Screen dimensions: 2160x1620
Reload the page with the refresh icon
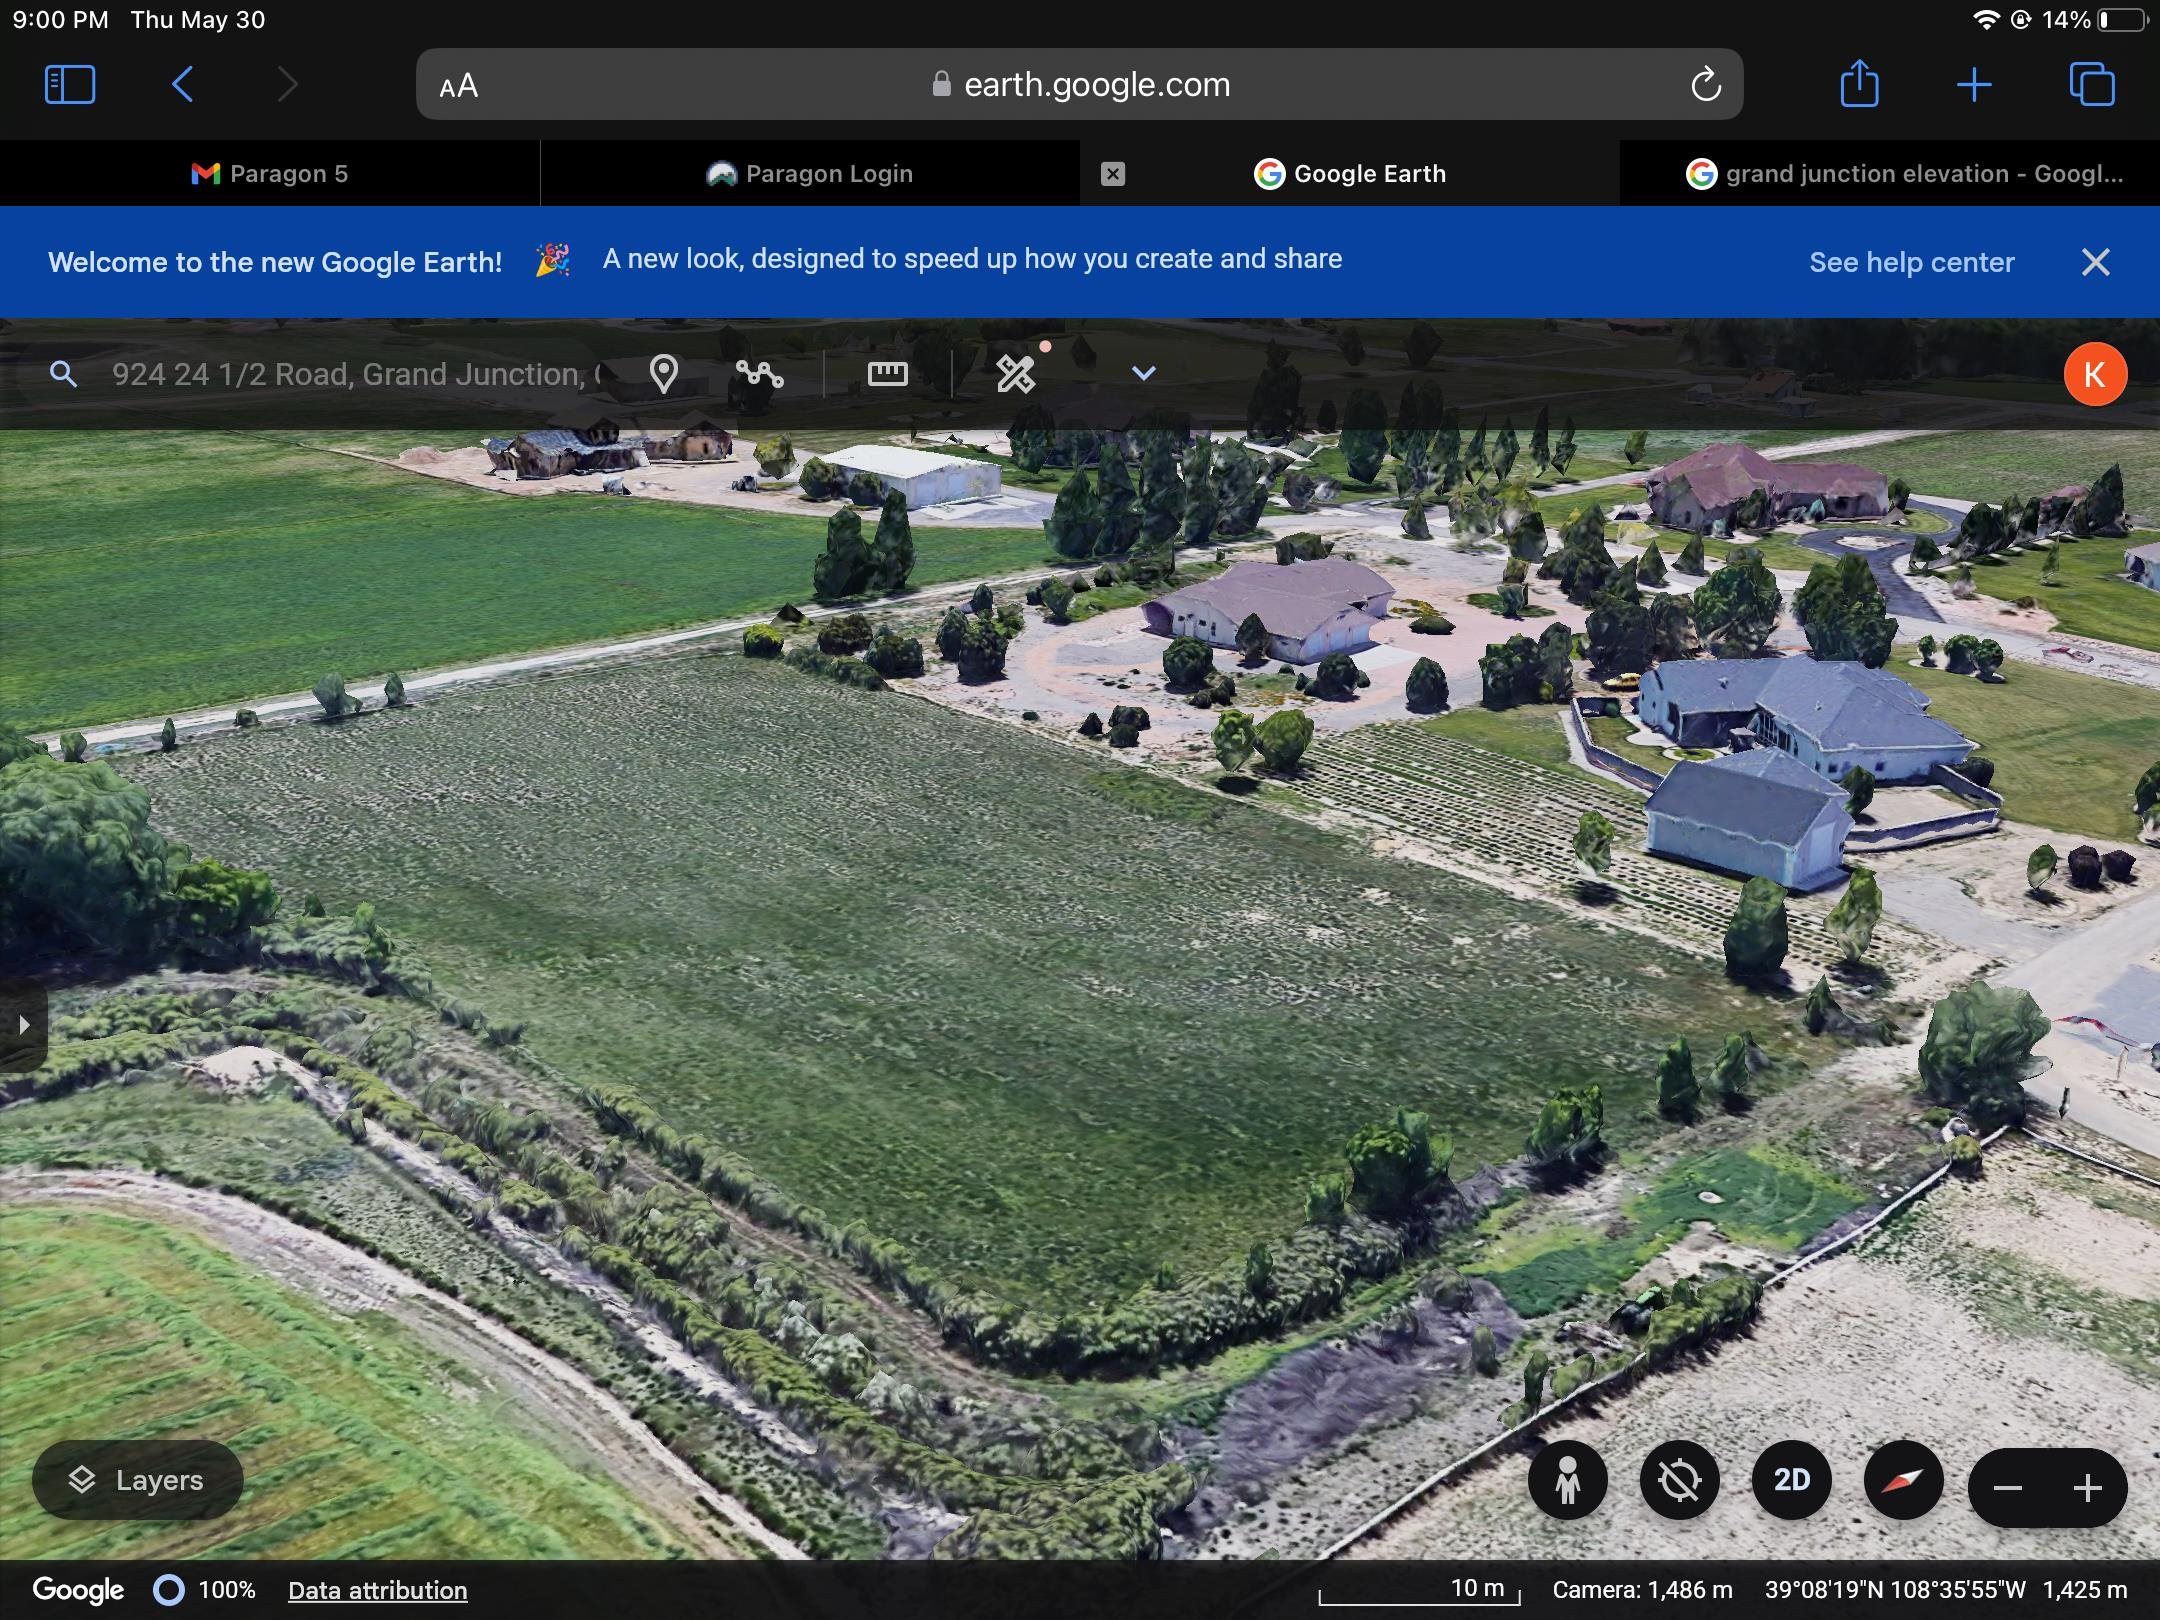point(1706,85)
